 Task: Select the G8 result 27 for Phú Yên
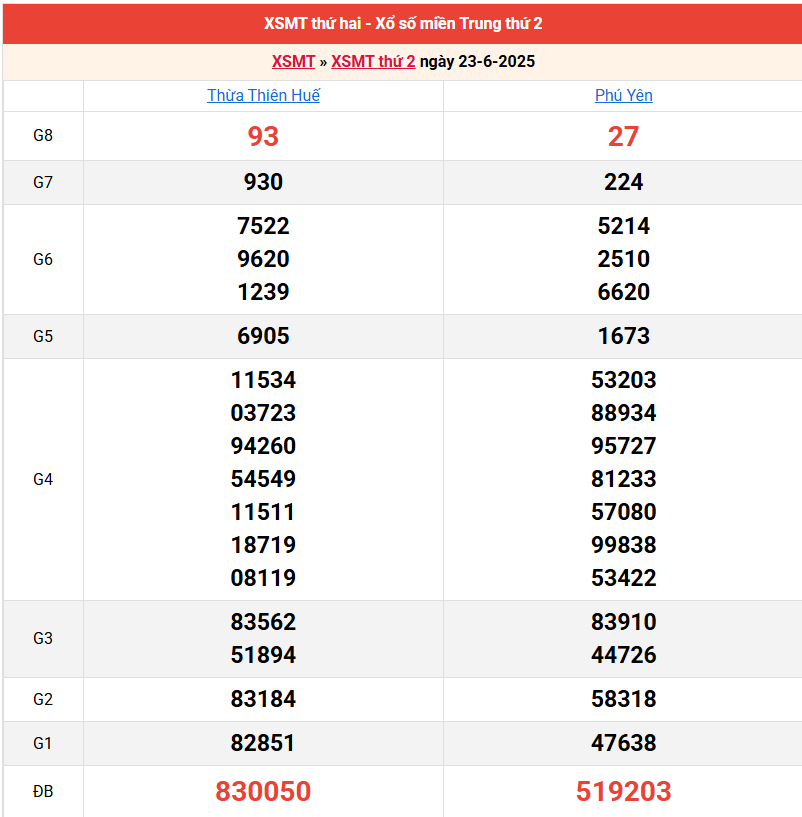(623, 136)
